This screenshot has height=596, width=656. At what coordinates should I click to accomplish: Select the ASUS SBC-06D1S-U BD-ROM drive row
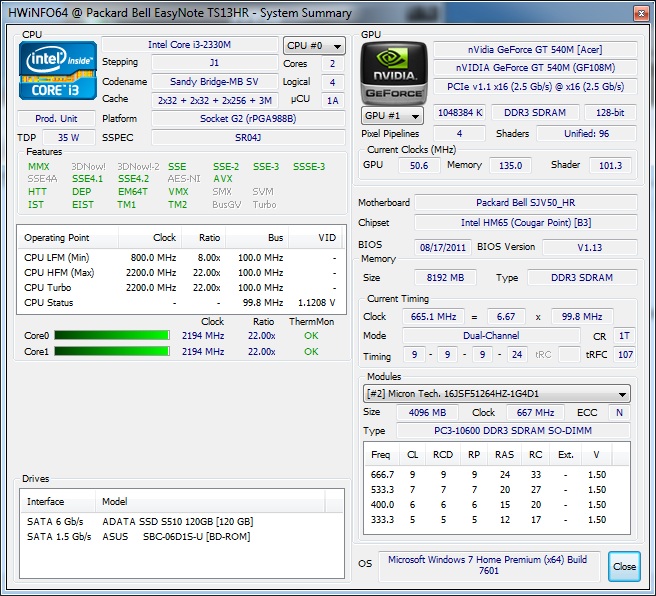(x=182, y=537)
